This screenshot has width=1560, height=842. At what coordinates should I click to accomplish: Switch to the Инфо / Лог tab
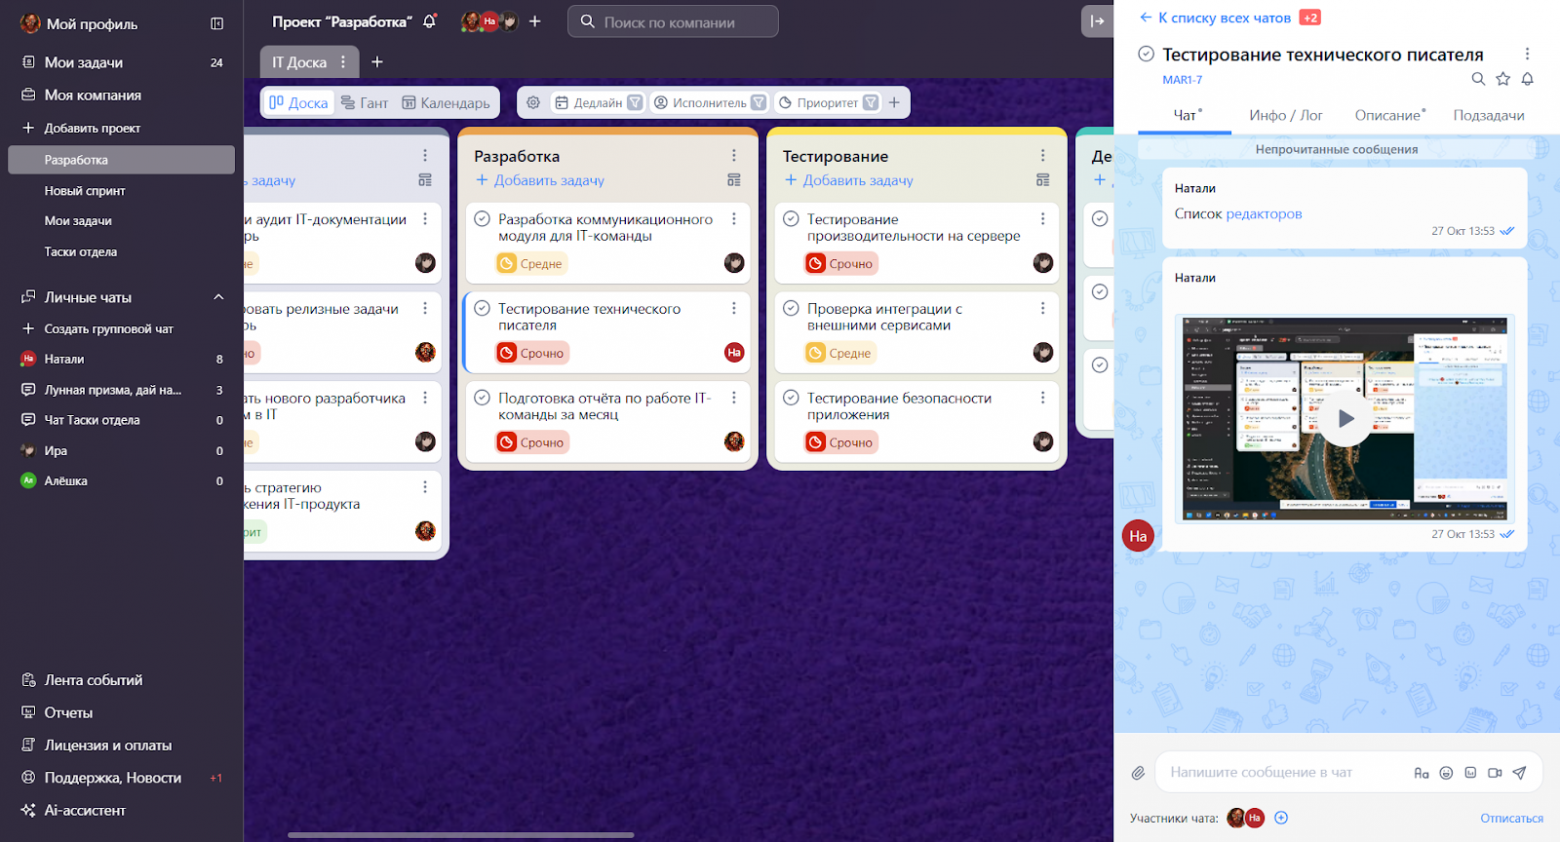1285,115
